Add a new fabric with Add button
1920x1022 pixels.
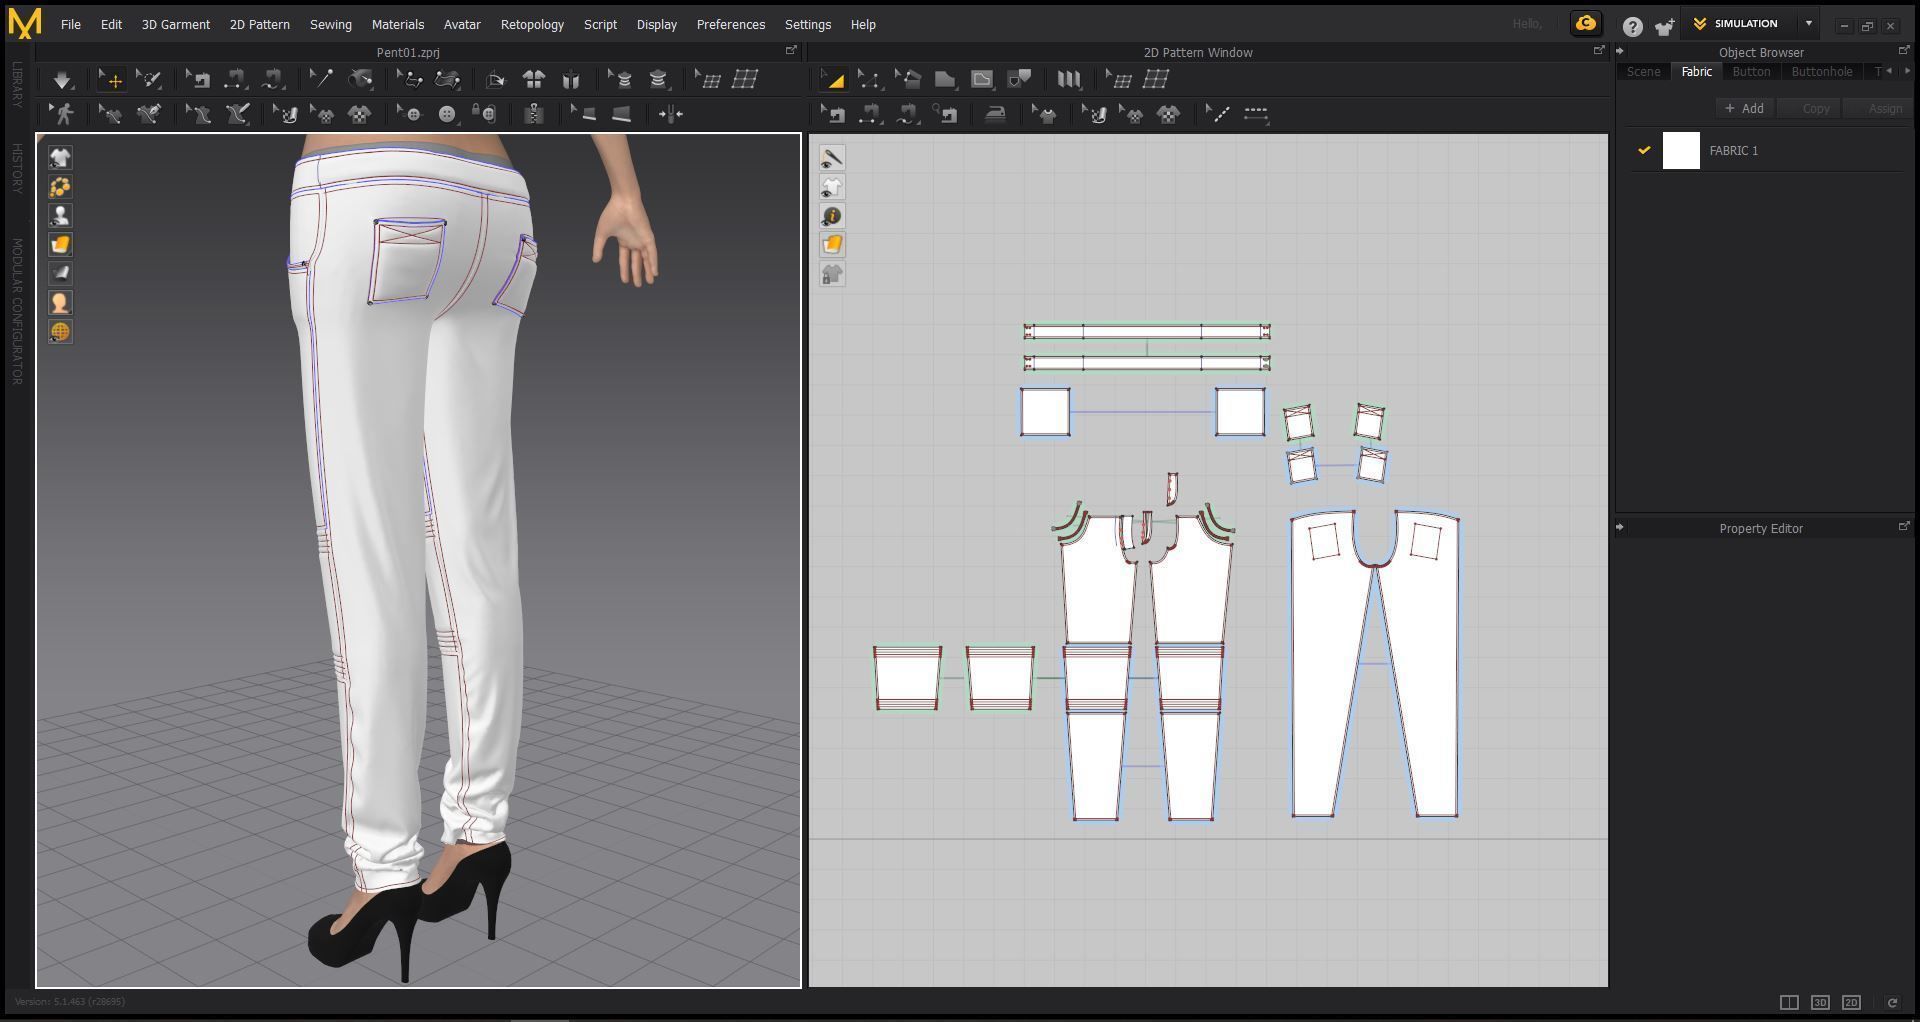(1745, 109)
